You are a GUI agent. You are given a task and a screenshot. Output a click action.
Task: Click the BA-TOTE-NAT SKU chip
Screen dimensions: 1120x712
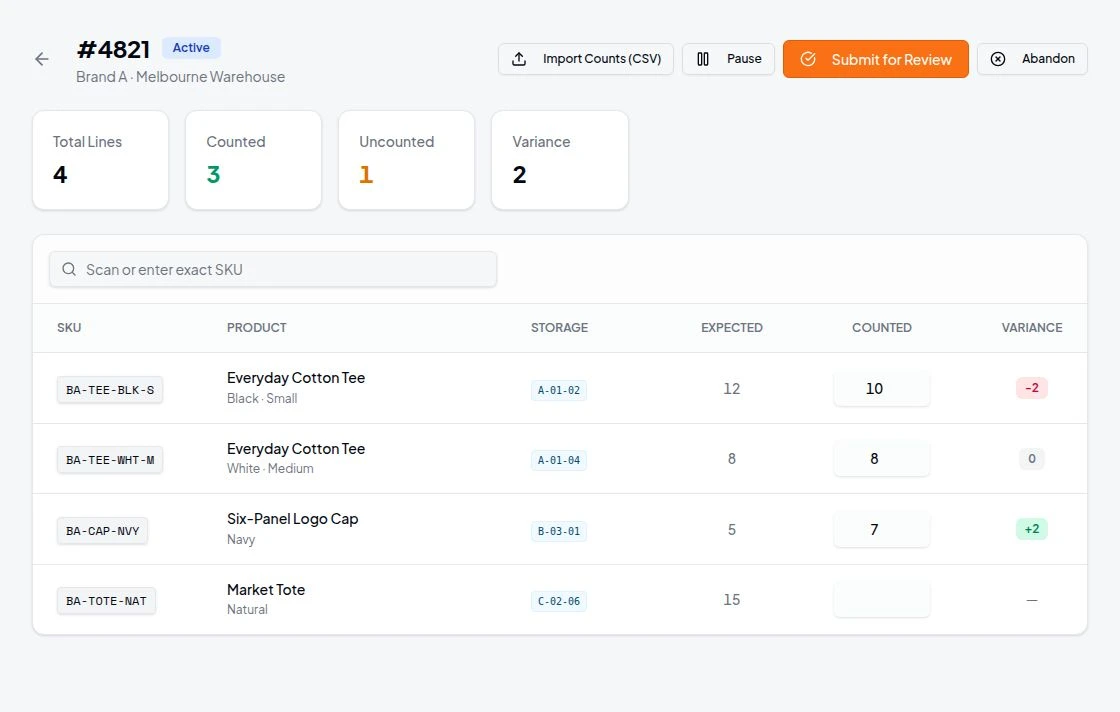[106, 601]
